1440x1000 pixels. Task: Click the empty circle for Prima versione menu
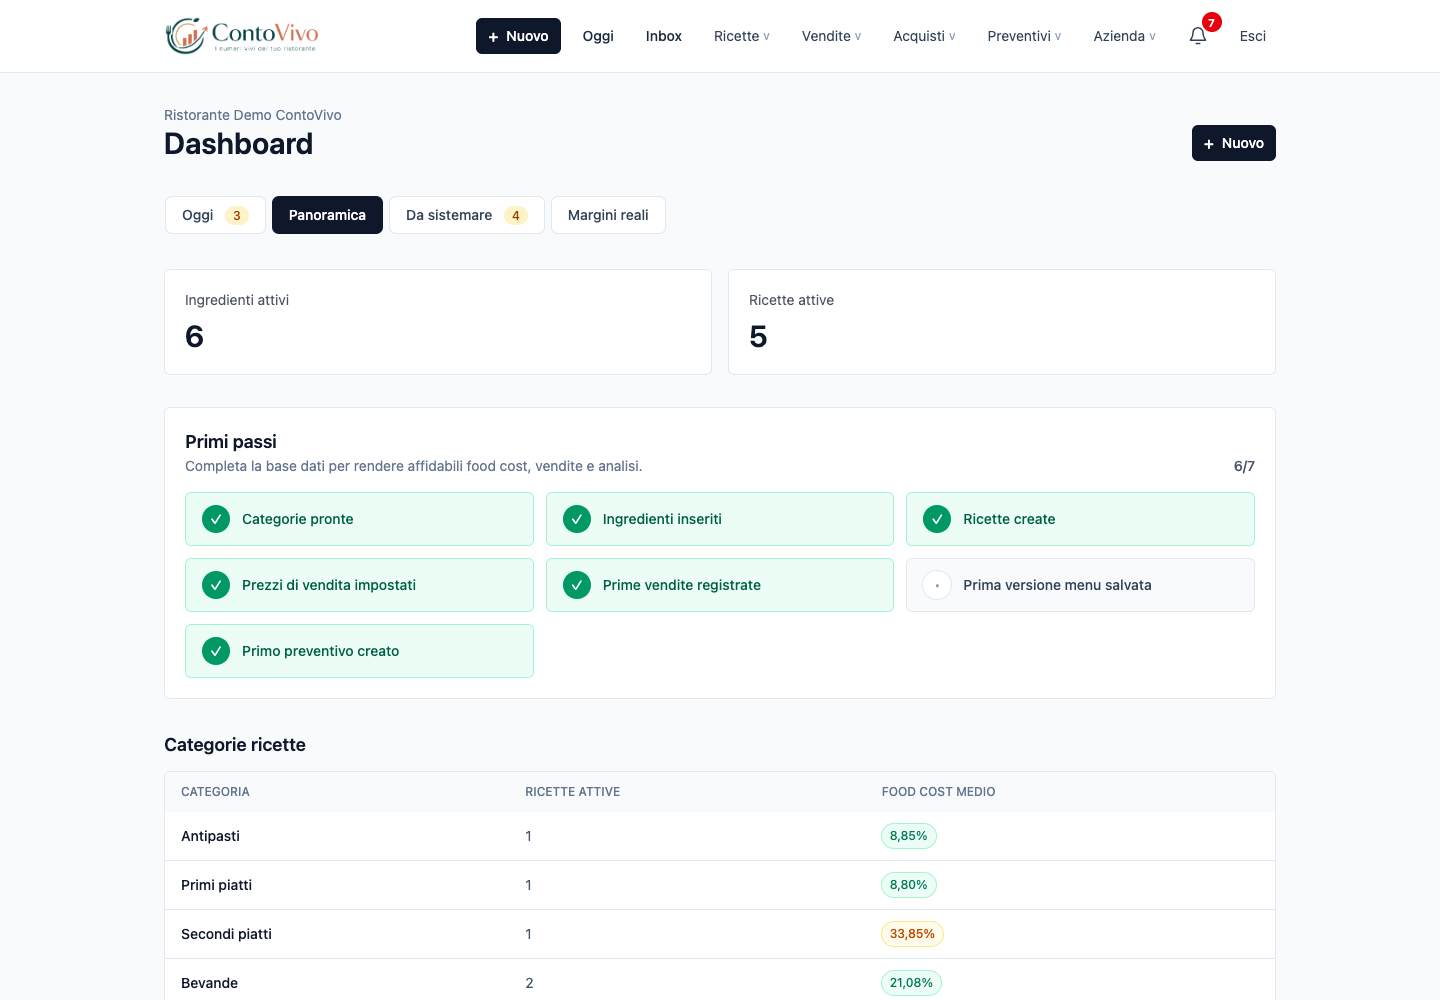pyautogui.click(x=937, y=585)
